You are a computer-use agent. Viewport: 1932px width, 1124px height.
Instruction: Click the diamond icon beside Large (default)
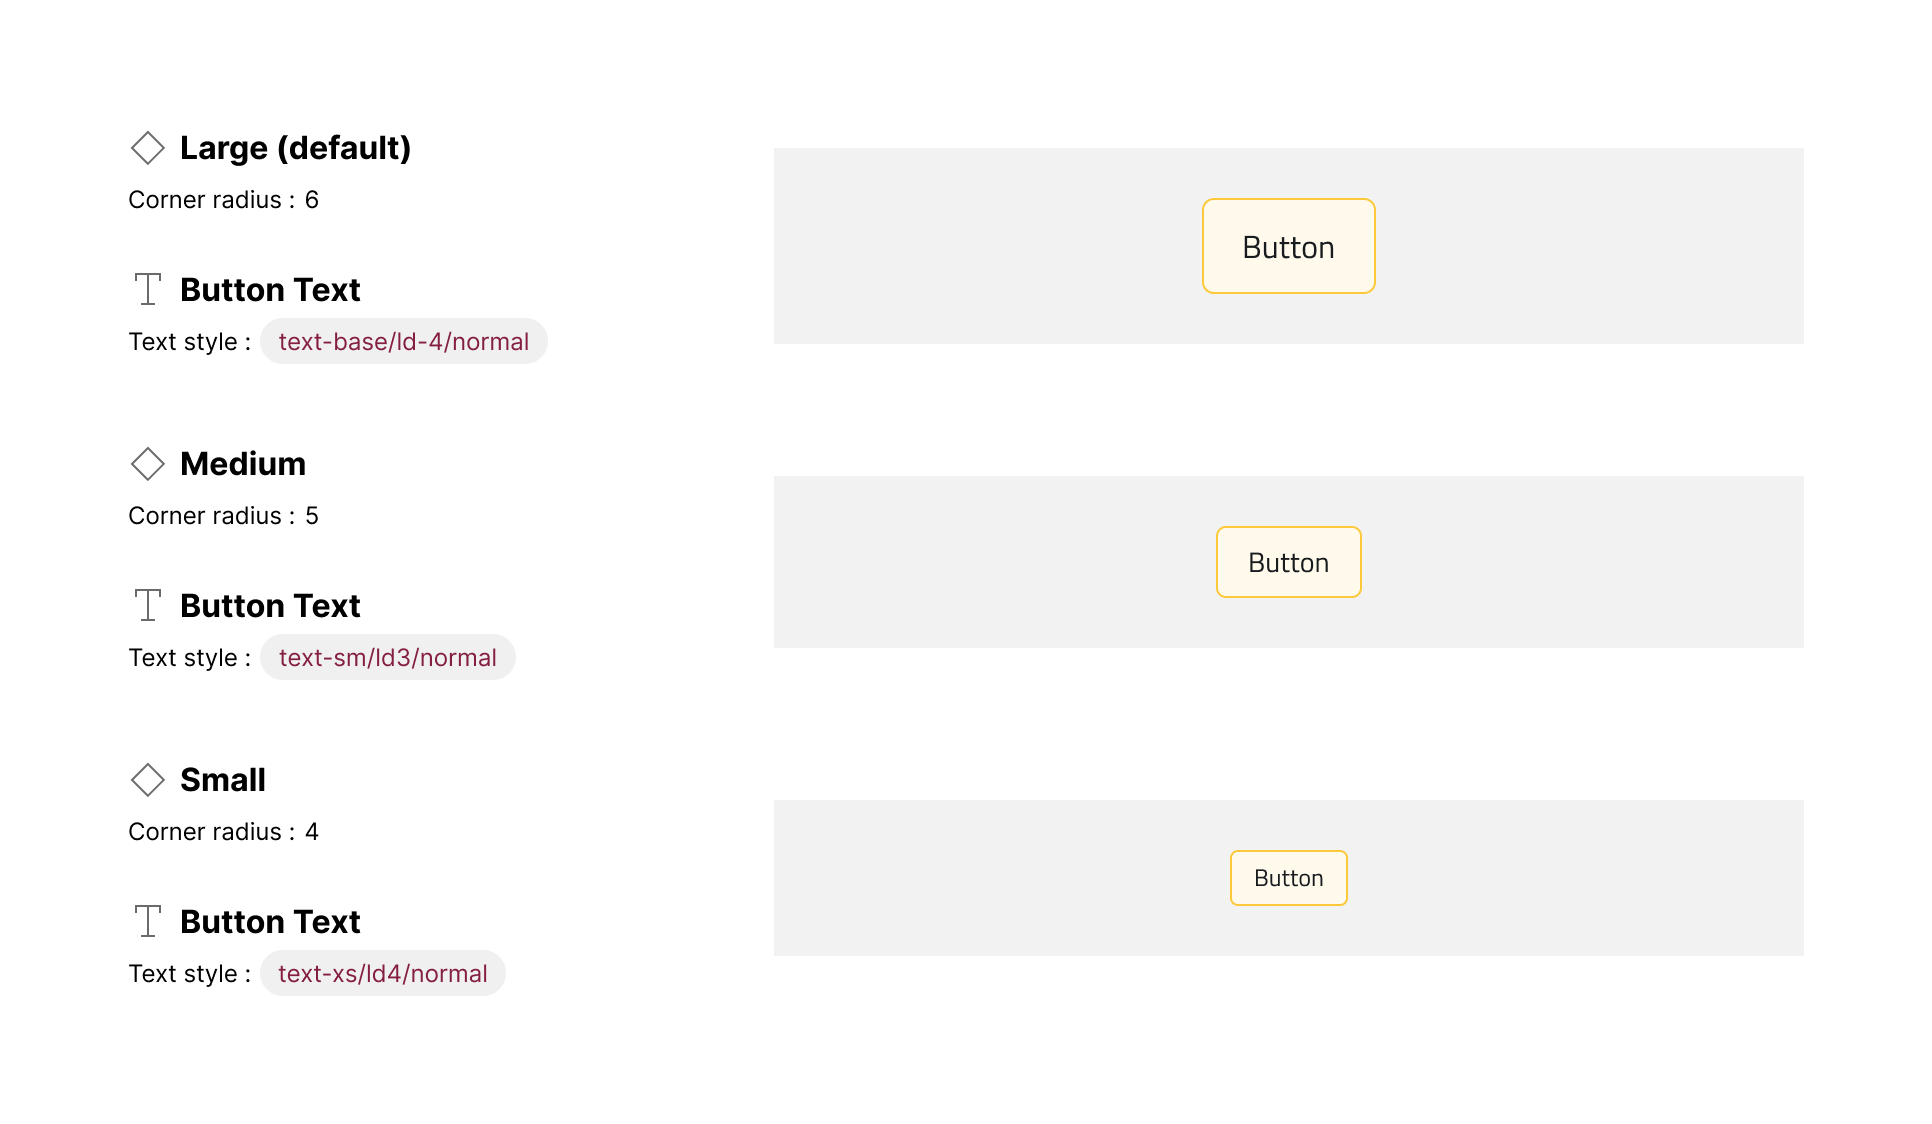click(x=148, y=147)
